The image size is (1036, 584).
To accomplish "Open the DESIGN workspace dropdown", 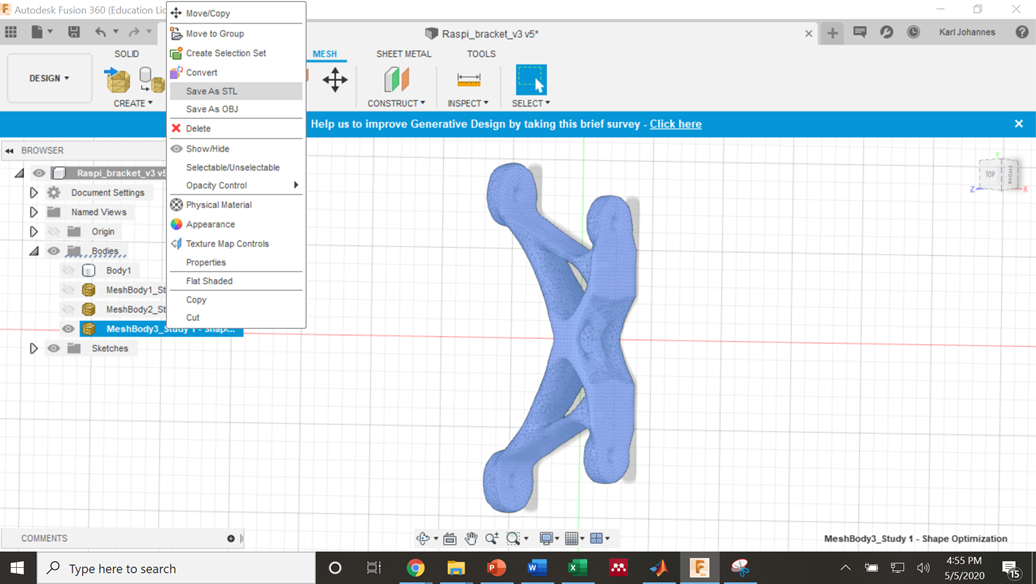I will [49, 78].
